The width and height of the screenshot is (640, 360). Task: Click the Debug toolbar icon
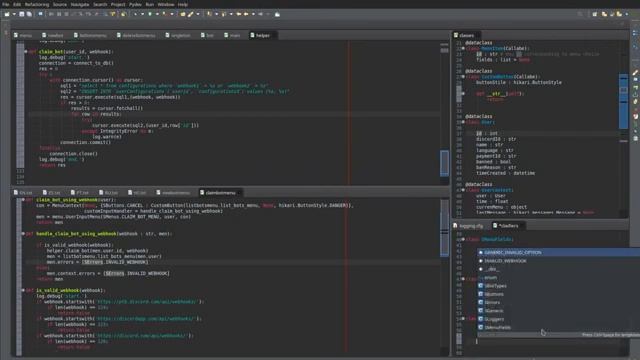(x=136, y=14)
